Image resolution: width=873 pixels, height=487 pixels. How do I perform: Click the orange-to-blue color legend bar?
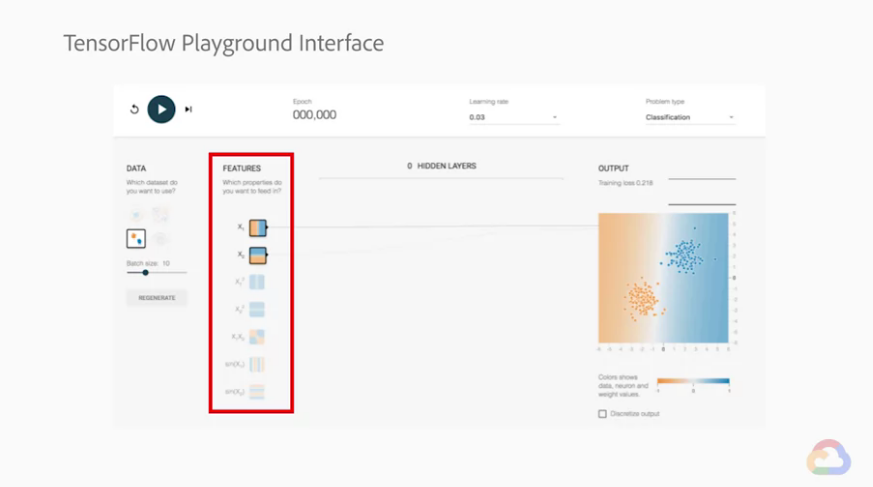[693, 381]
